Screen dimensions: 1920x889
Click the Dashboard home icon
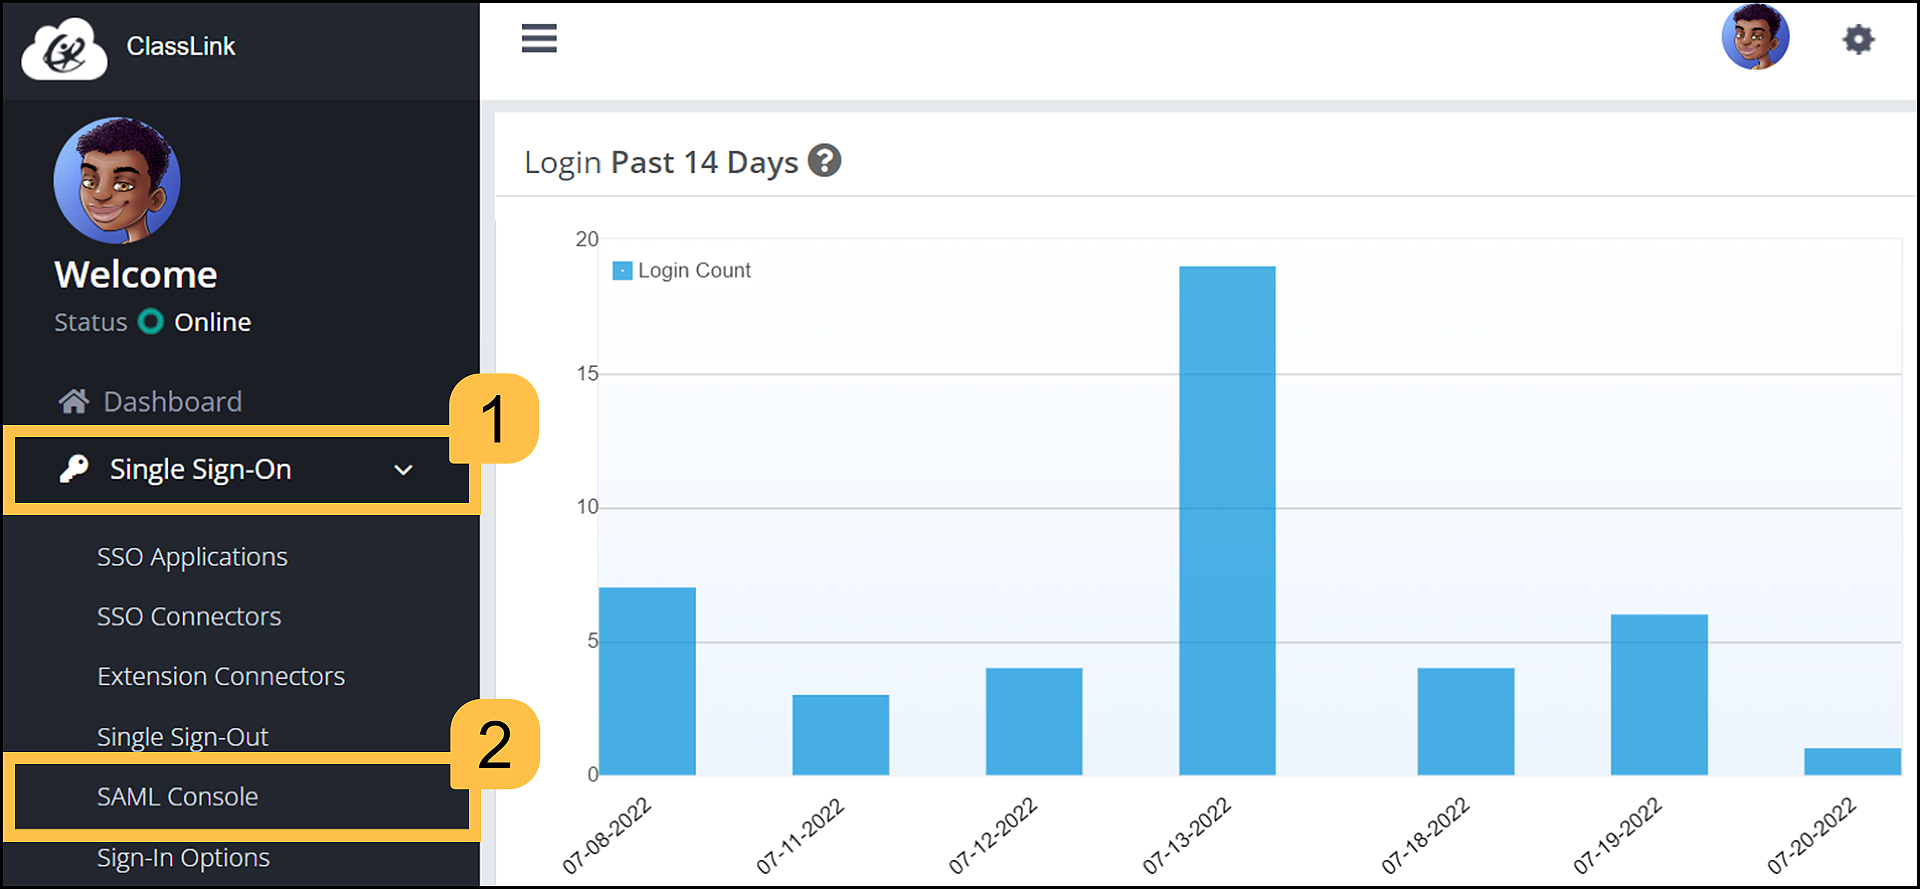tap(73, 402)
